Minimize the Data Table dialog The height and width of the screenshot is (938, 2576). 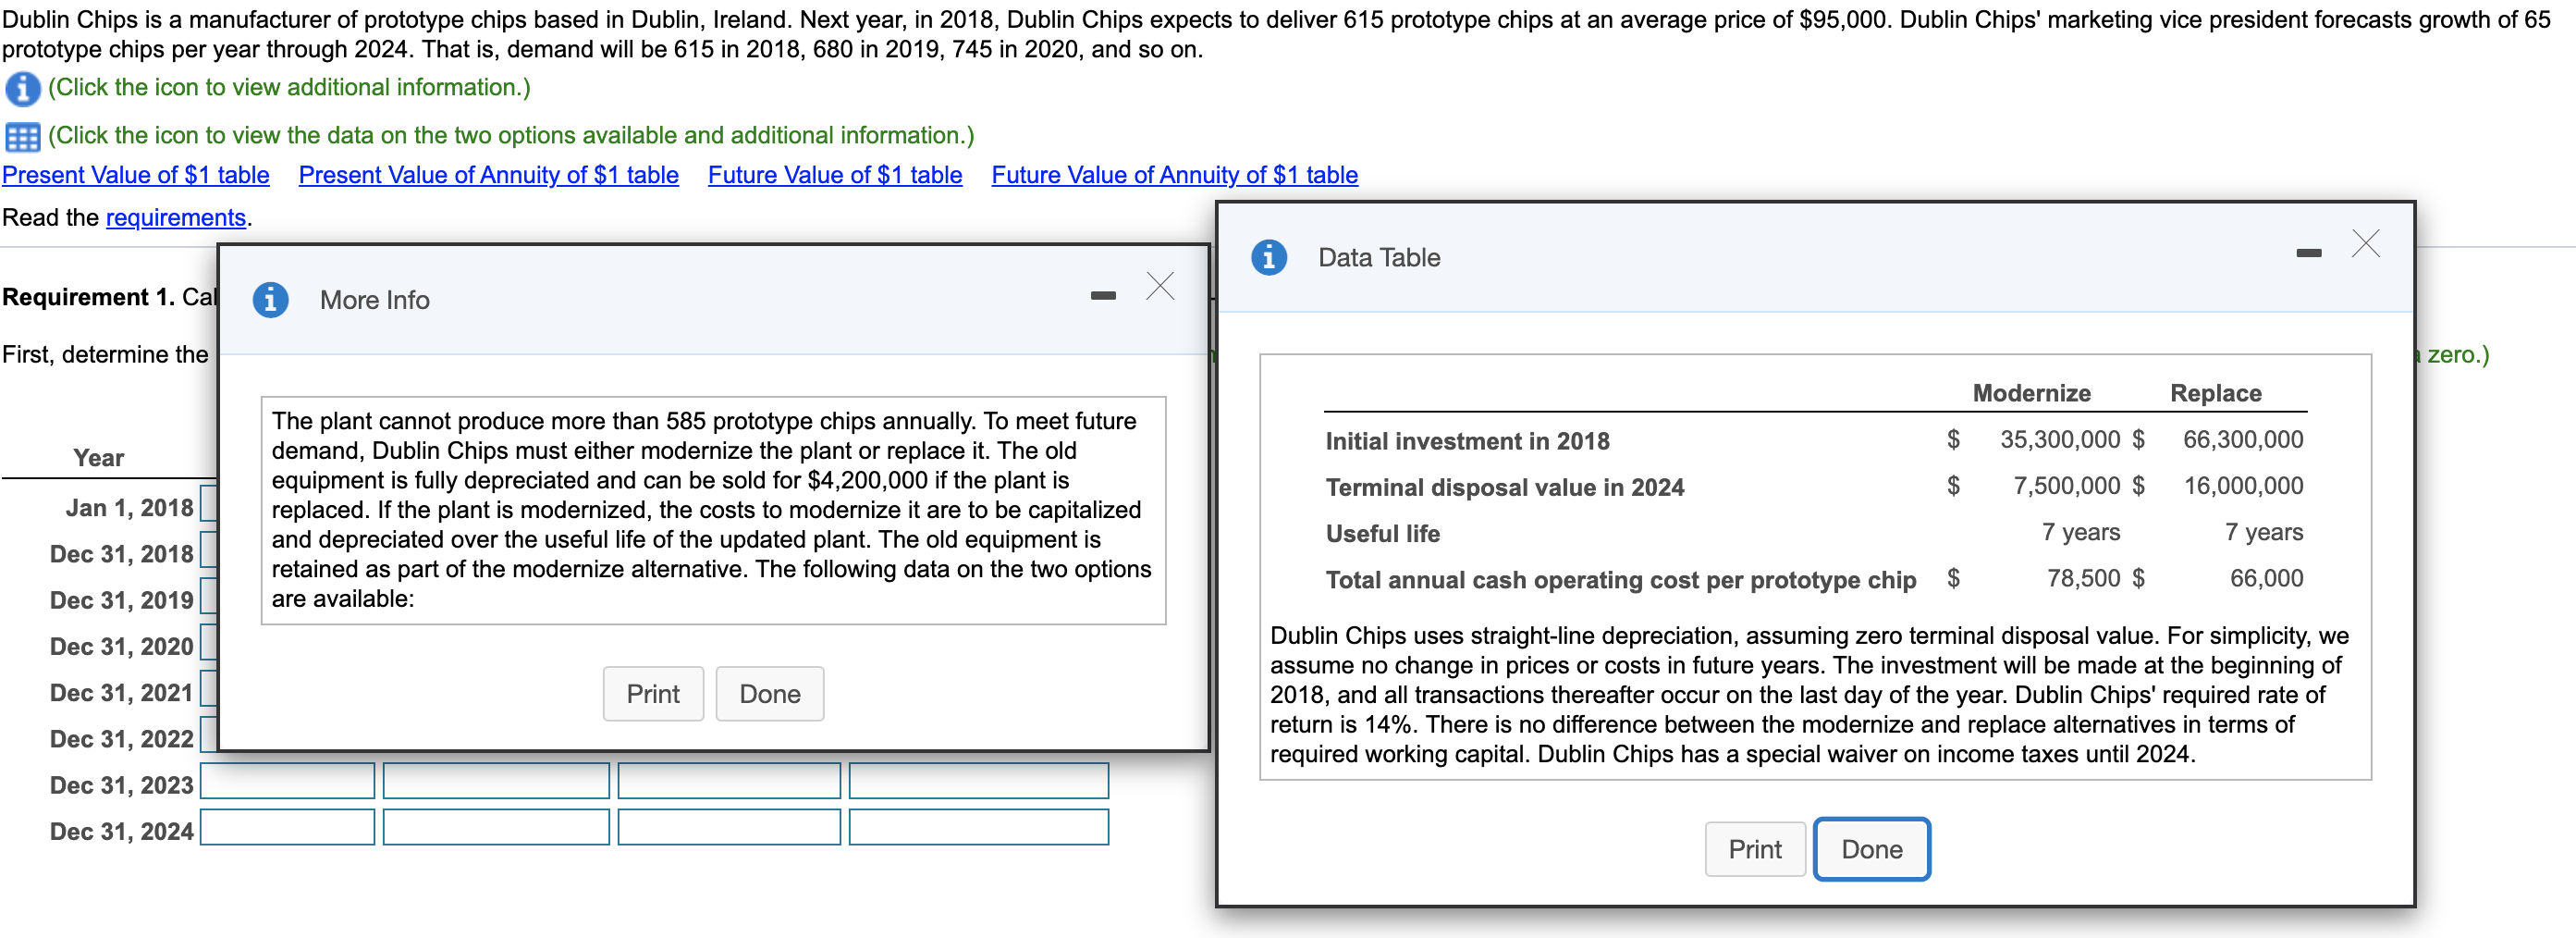pos(2309,253)
